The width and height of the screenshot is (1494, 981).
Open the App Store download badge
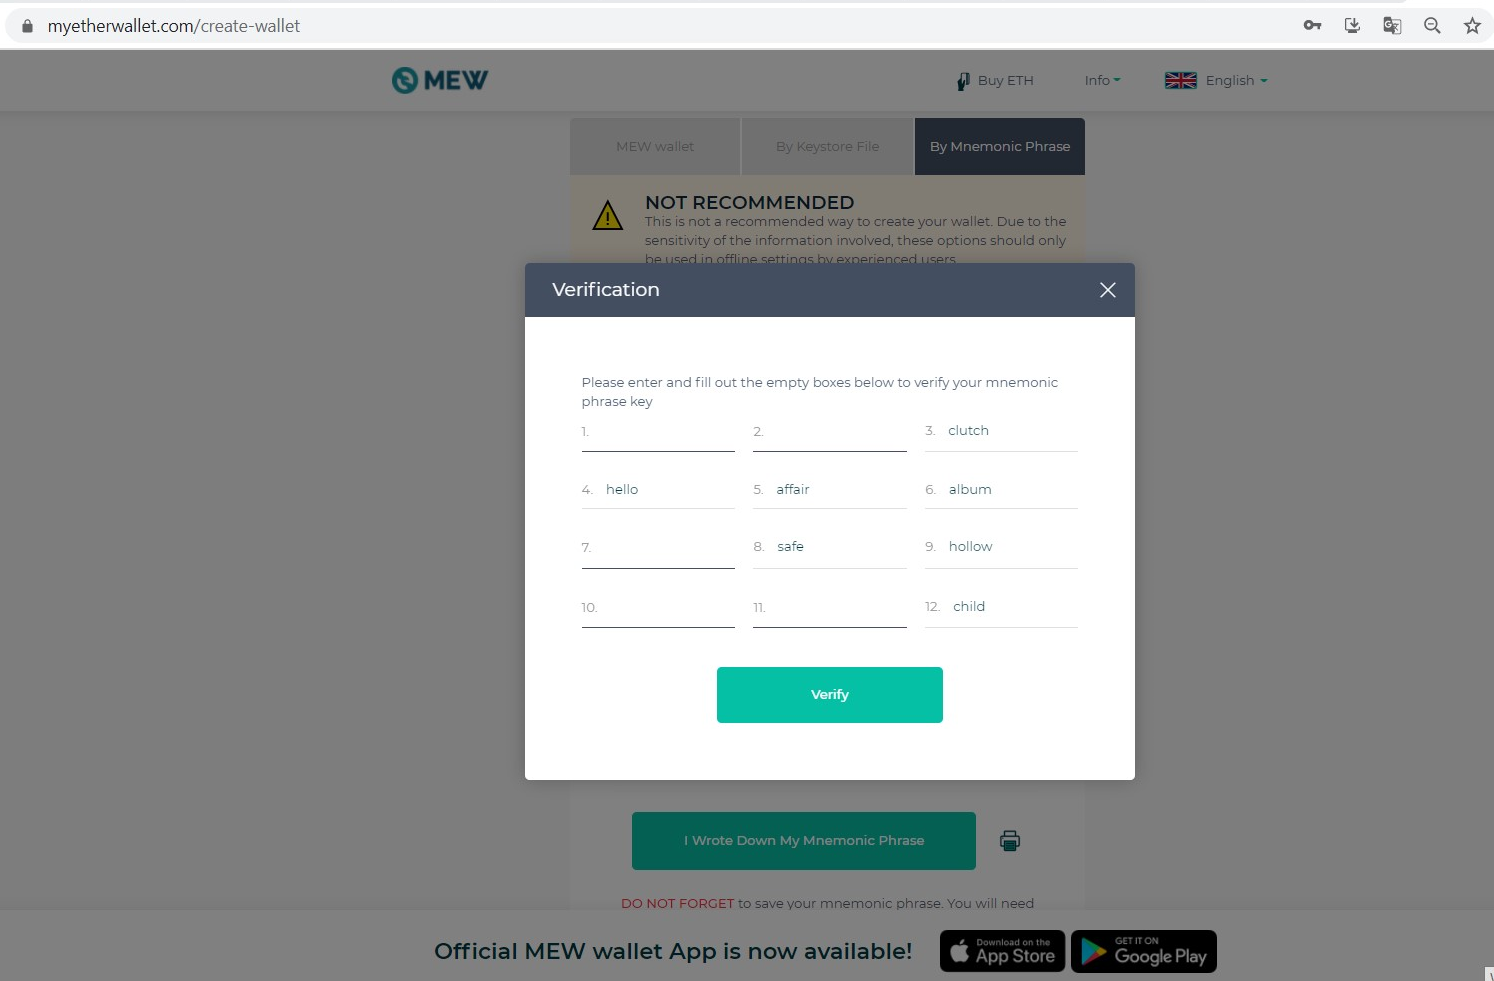point(1002,951)
